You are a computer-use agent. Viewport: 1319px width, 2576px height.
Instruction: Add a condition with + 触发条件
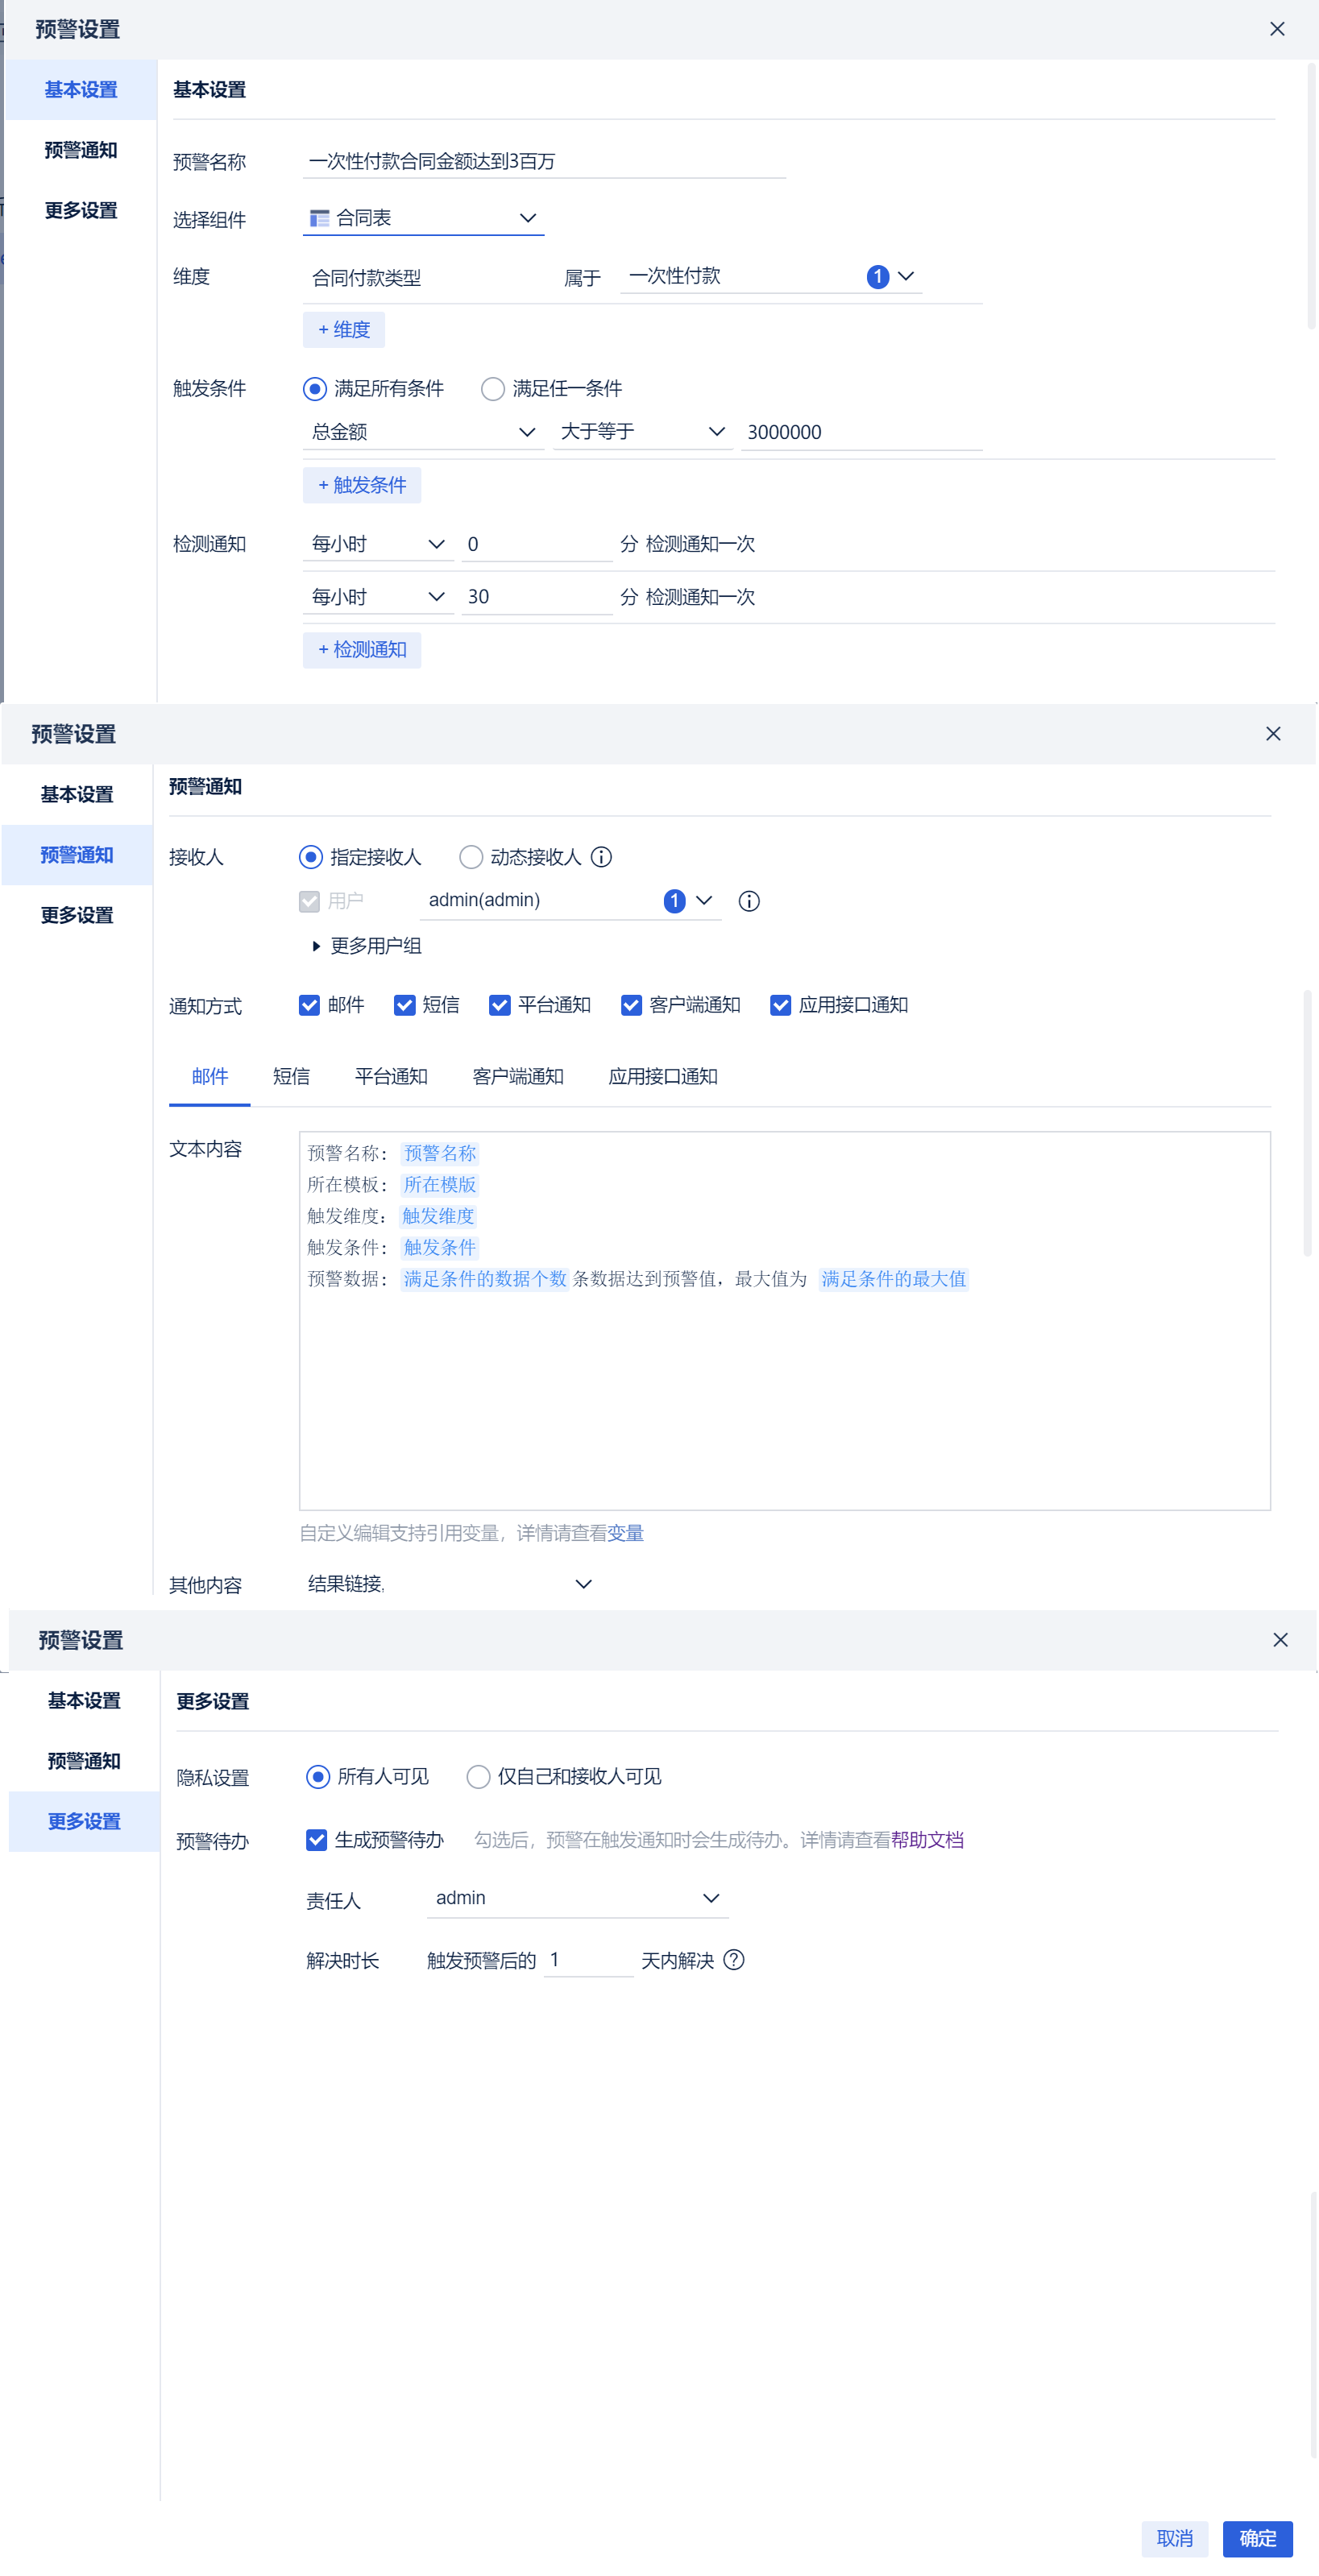pos(362,485)
